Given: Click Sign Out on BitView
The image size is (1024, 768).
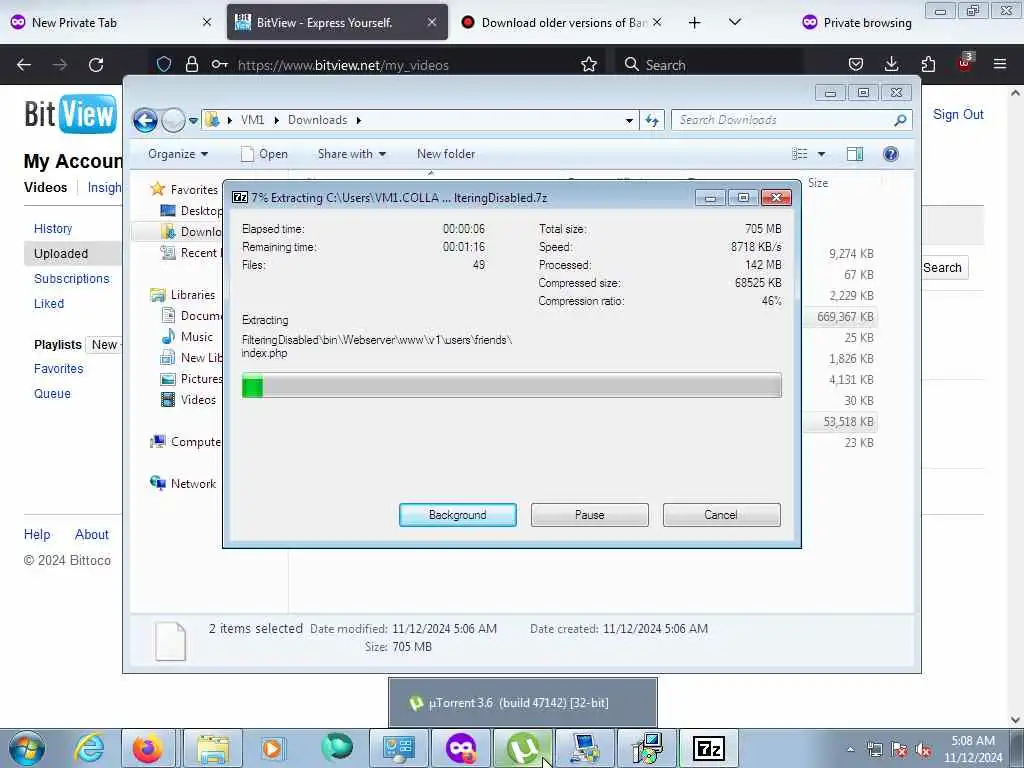Looking at the screenshot, I should [x=957, y=114].
